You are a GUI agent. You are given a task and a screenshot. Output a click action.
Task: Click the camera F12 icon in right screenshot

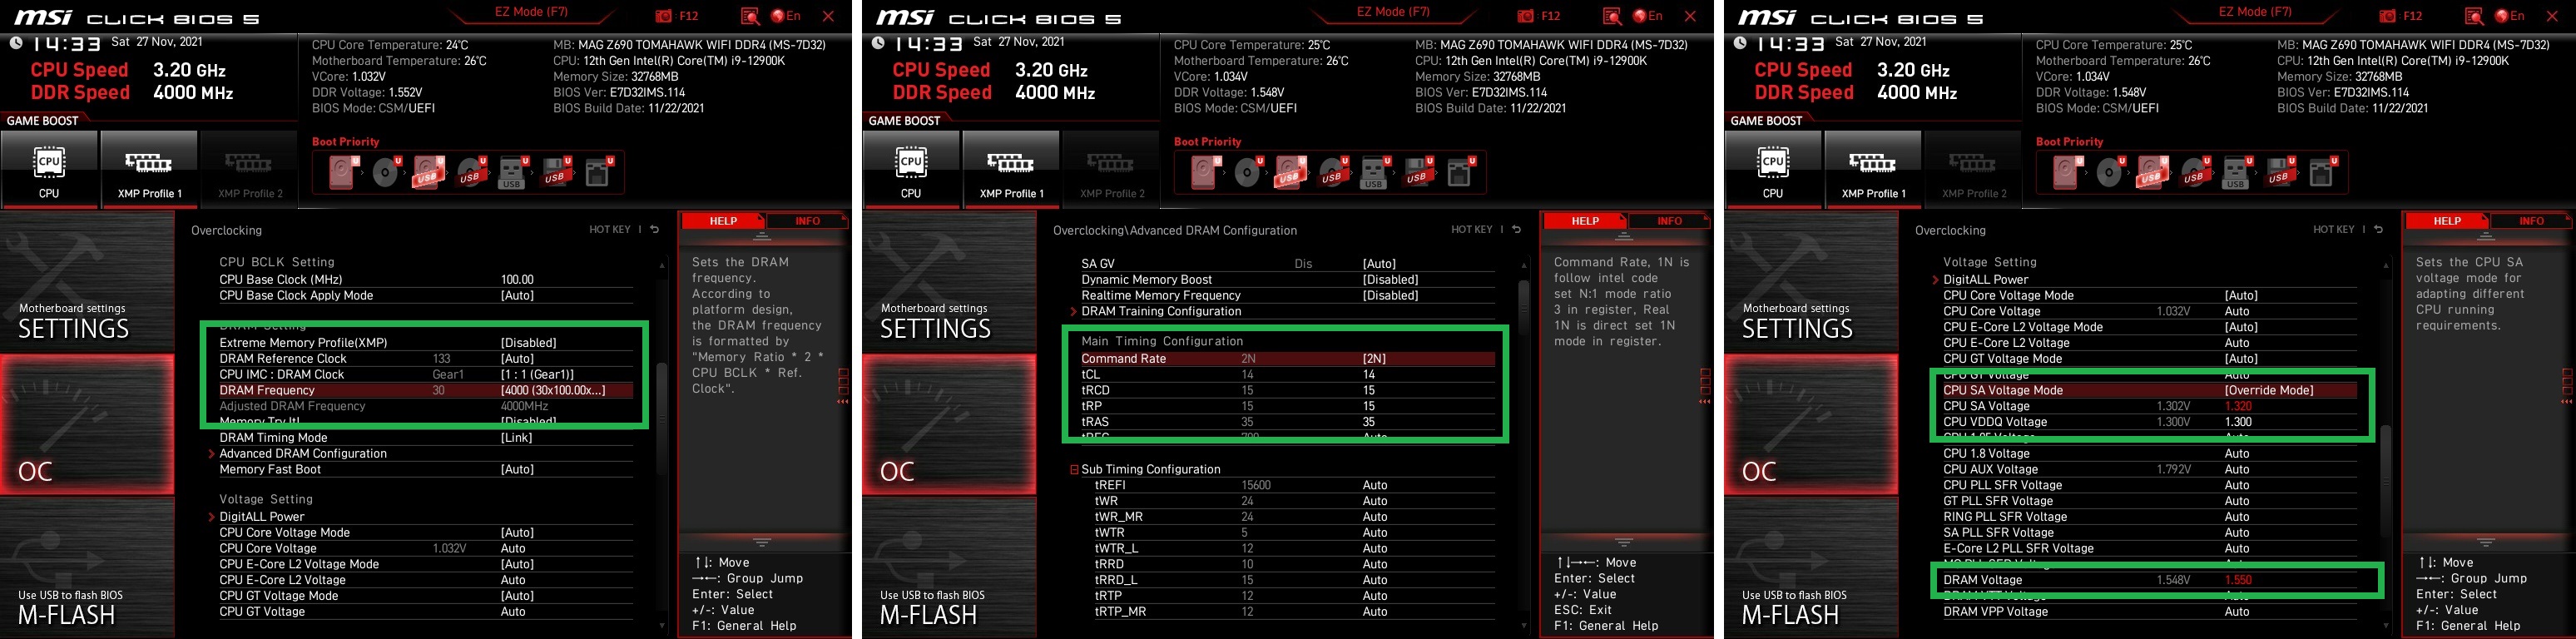(2388, 16)
